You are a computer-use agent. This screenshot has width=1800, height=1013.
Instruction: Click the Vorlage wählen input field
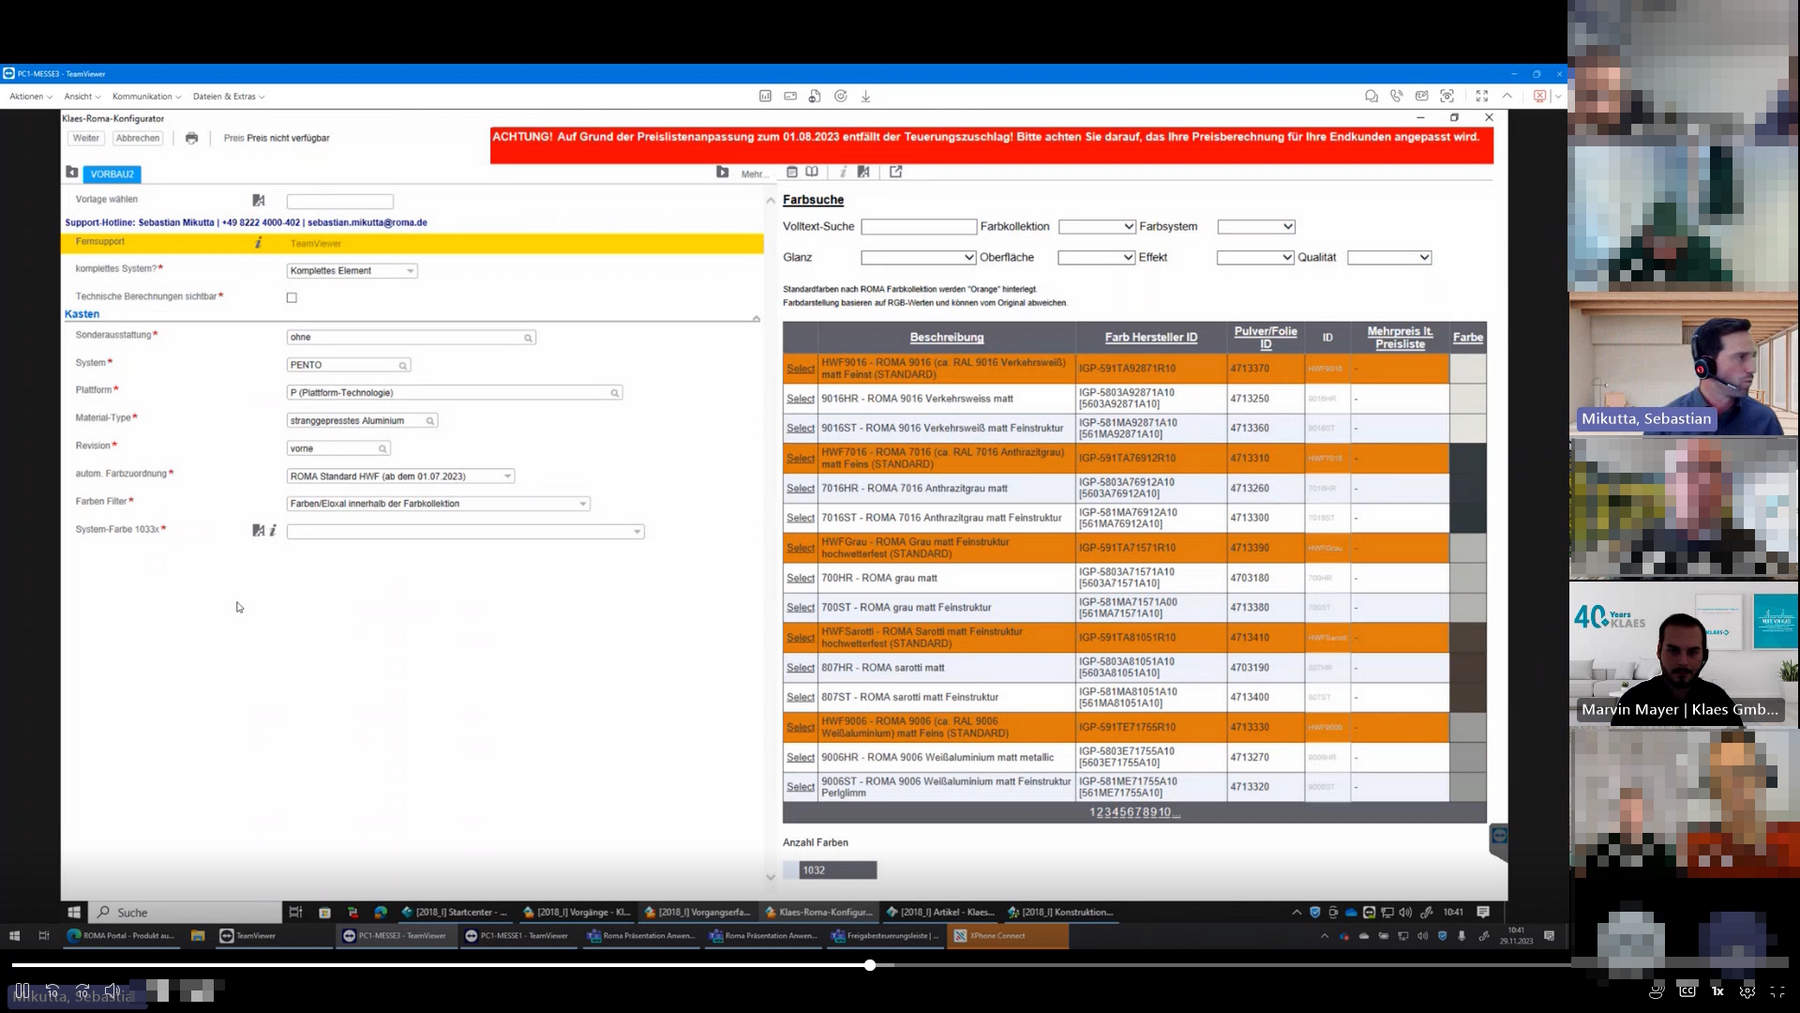click(x=340, y=201)
